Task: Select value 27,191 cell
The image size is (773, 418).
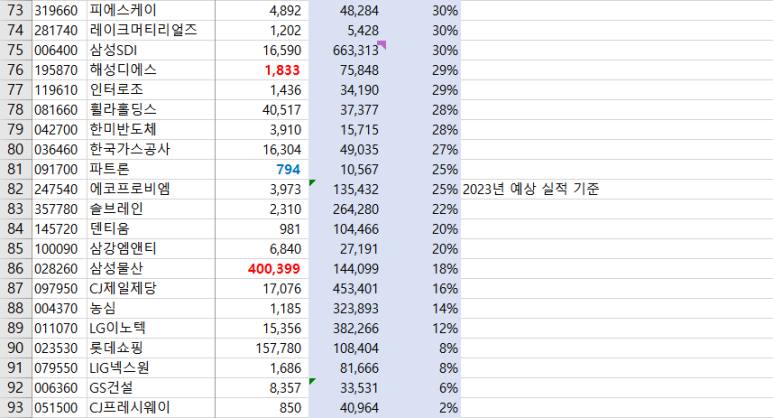Action: coord(347,249)
